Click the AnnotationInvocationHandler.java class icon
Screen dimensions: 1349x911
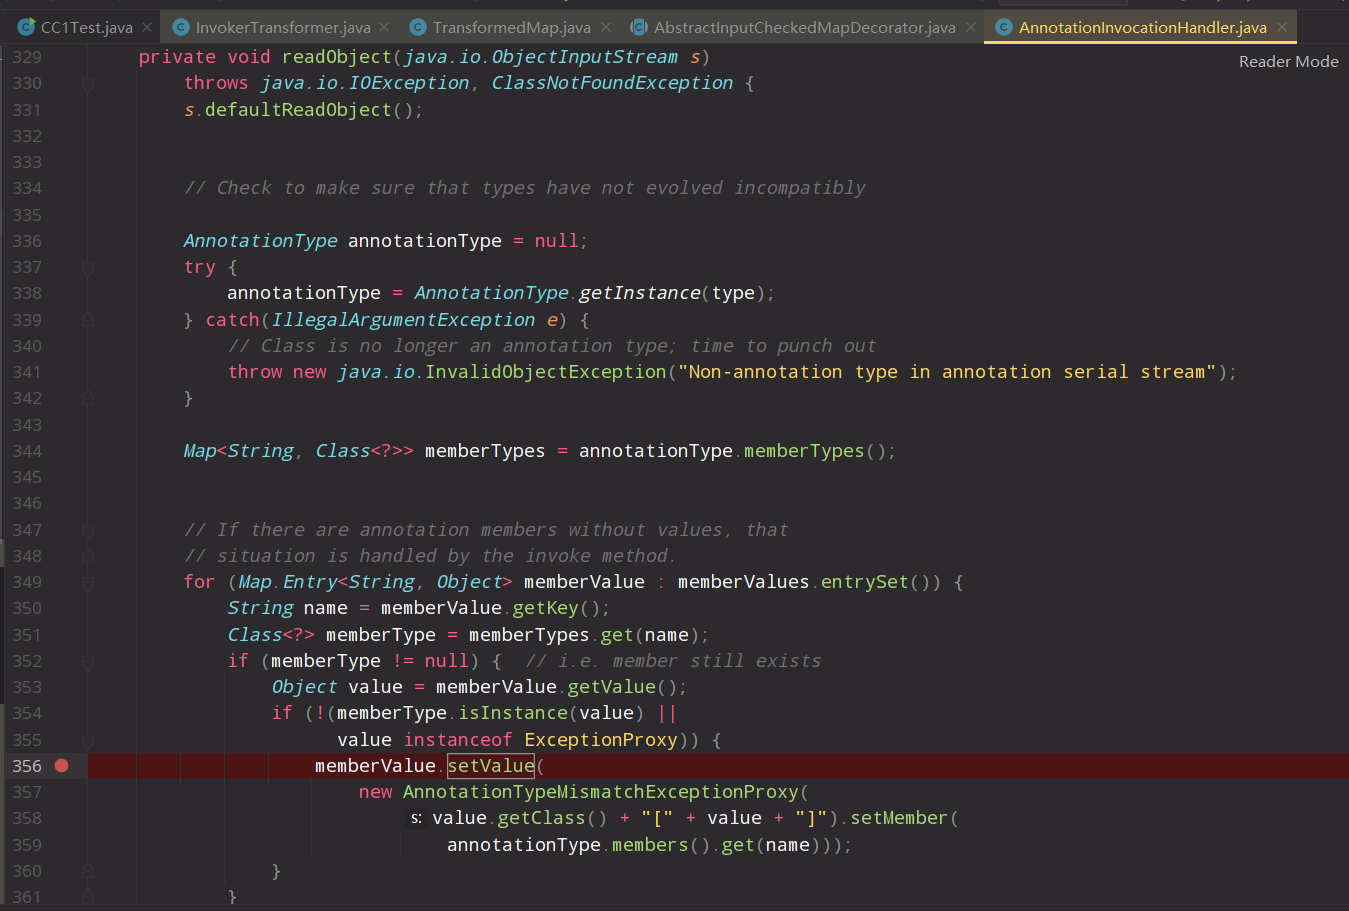click(x=1004, y=27)
